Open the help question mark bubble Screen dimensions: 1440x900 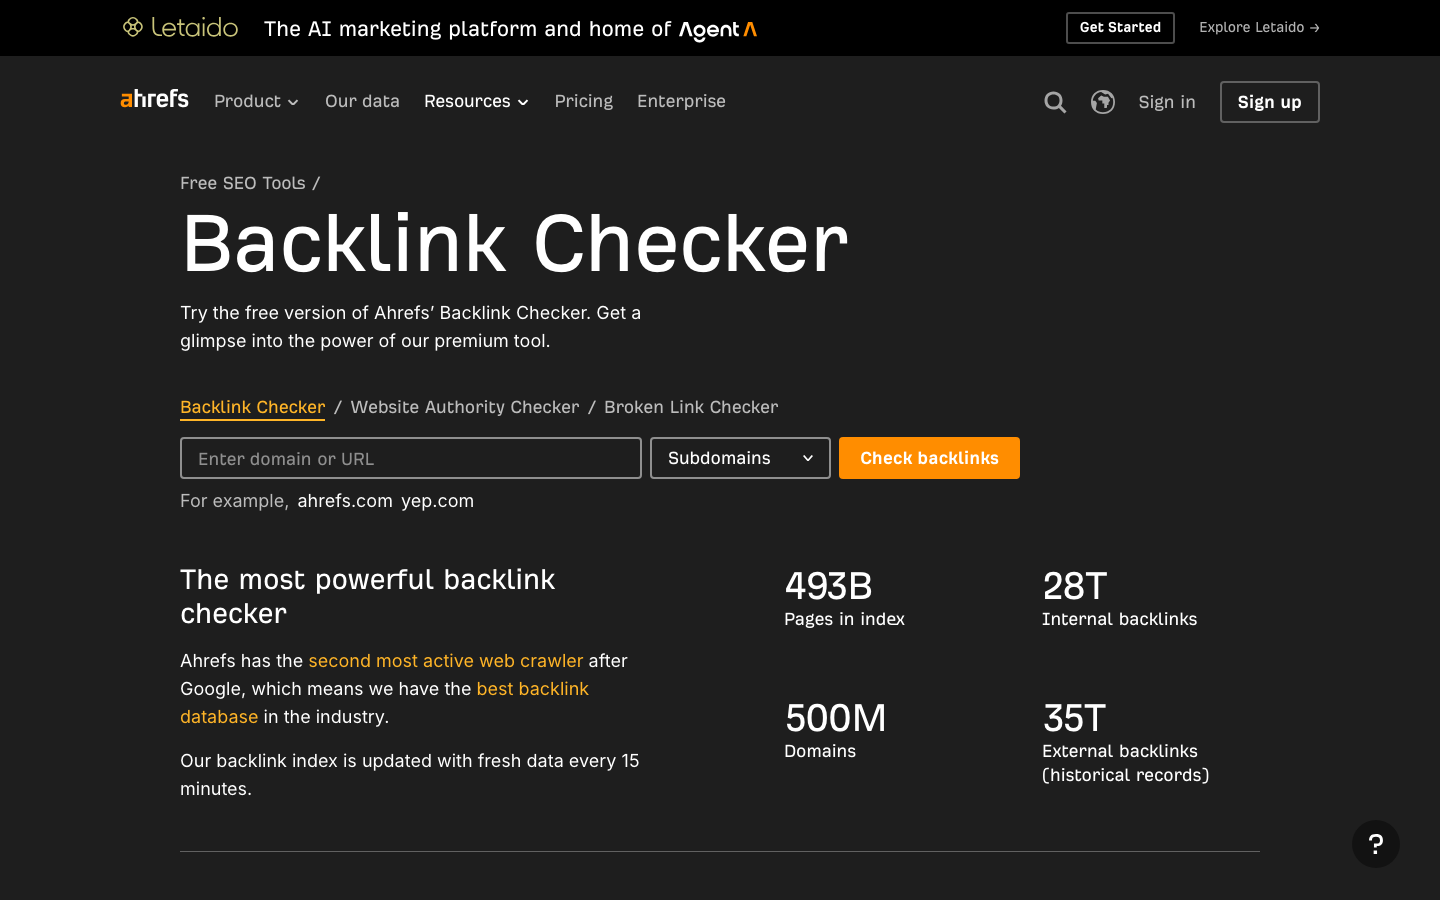point(1376,844)
